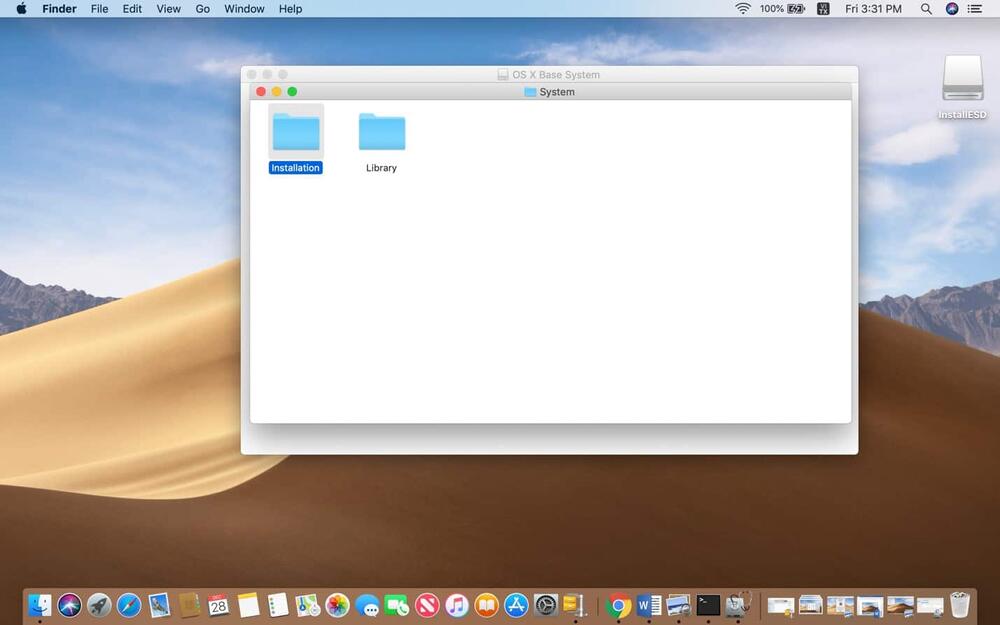Show Notification Center from the menu bar

pos(975,9)
